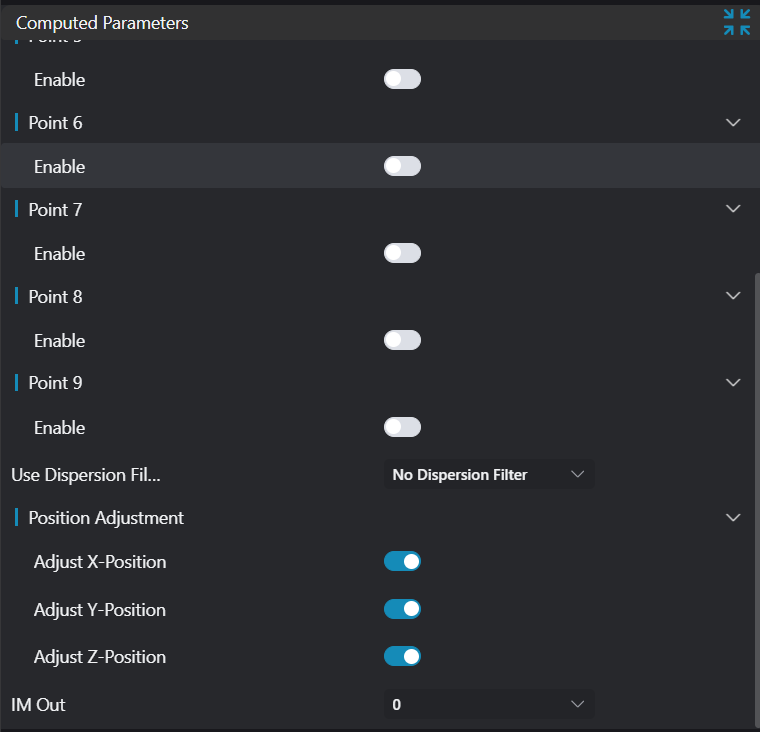Image resolution: width=760 pixels, height=732 pixels.
Task: Click the collapse panel icon in header
Action: pos(737,22)
